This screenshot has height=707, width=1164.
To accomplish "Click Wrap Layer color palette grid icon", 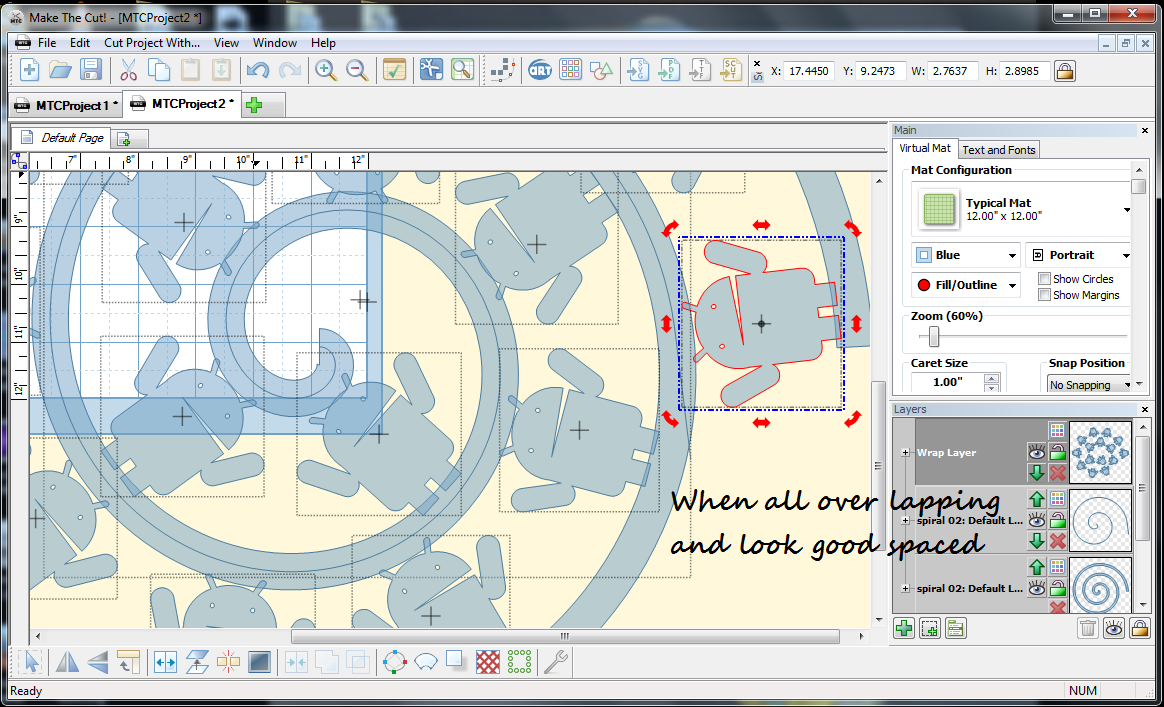I will tap(1058, 430).
